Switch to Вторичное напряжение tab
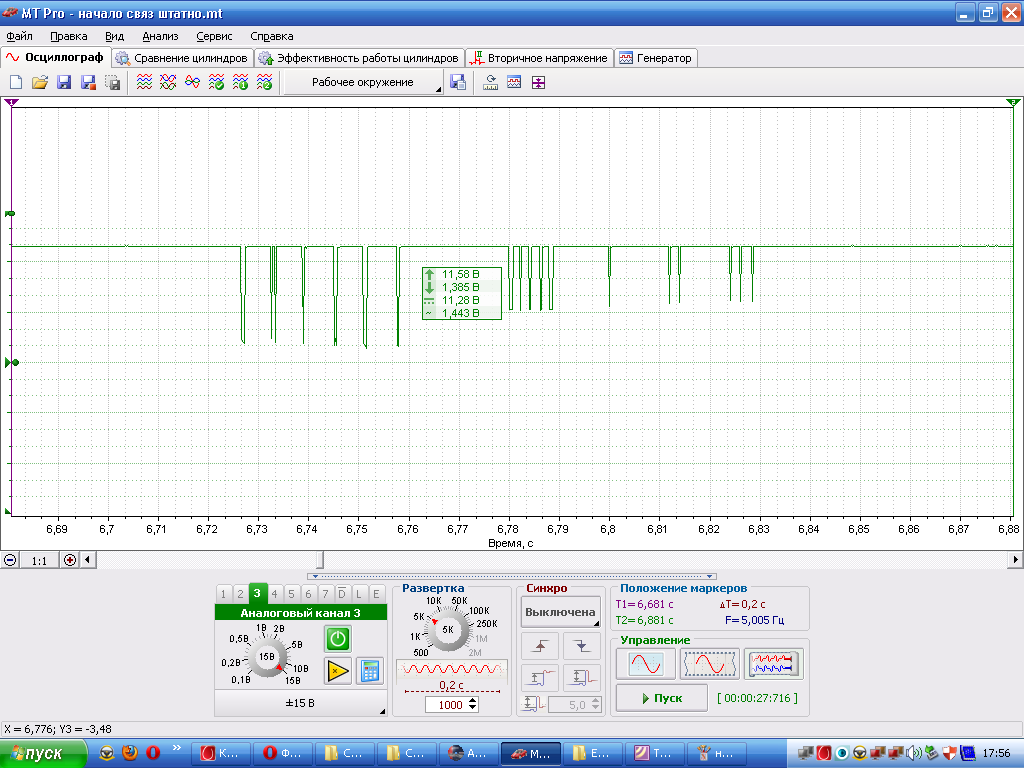This screenshot has width=1024, height=768. click(540, 58)
